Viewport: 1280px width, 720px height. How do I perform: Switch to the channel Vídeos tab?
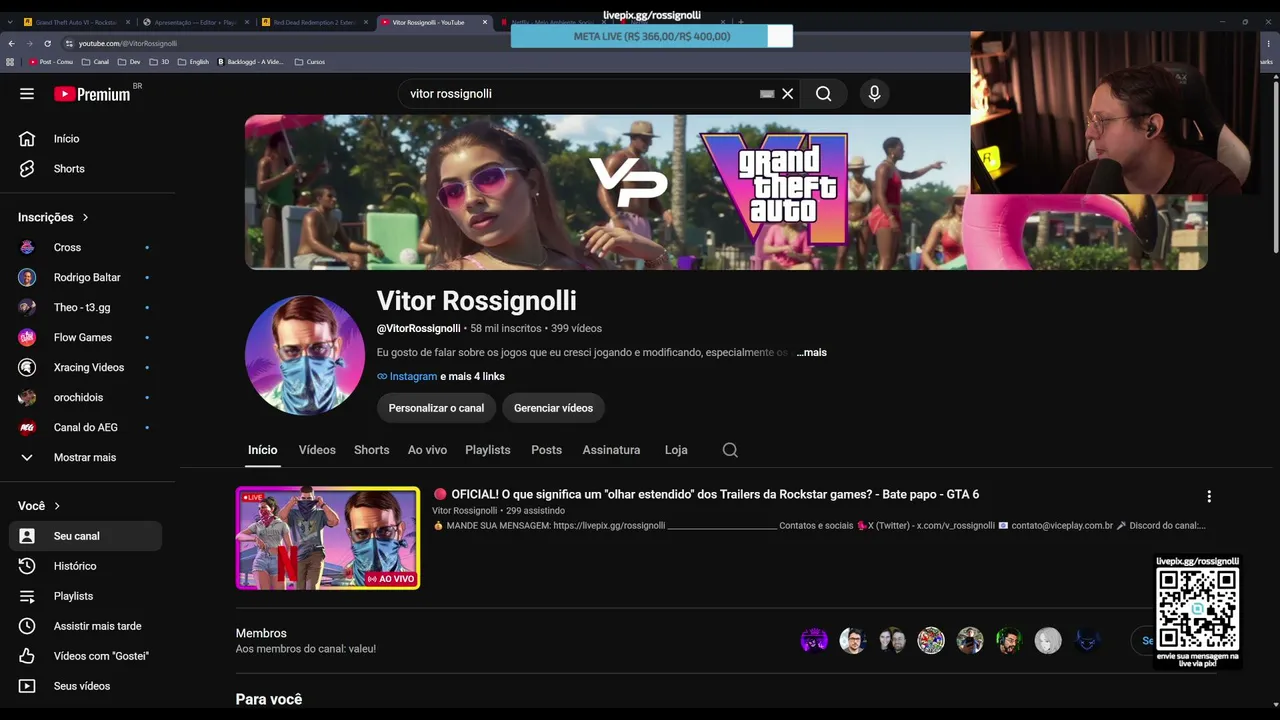tap(317, 450)
